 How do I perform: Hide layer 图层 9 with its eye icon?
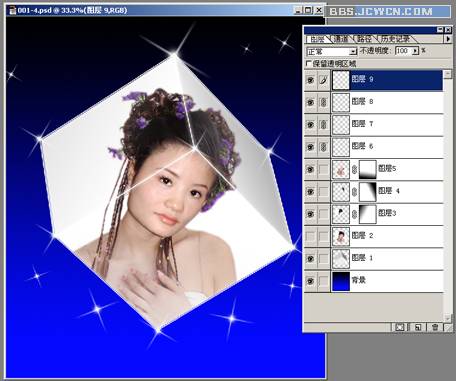coord(311,80)
